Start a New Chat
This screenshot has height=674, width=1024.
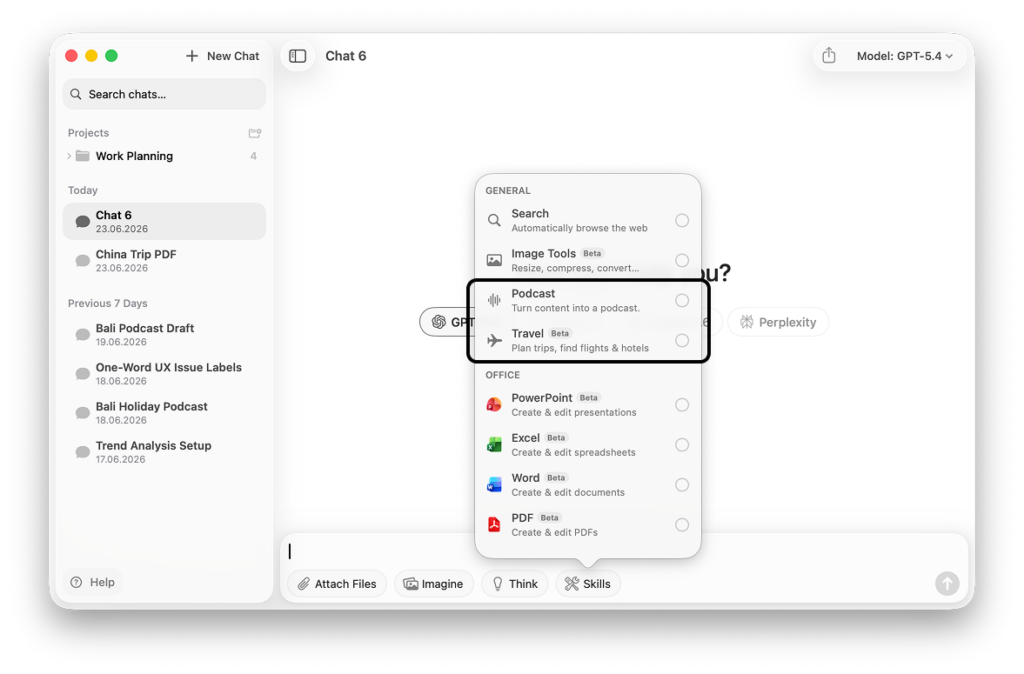pyautogui.click(x=223, y=56)
